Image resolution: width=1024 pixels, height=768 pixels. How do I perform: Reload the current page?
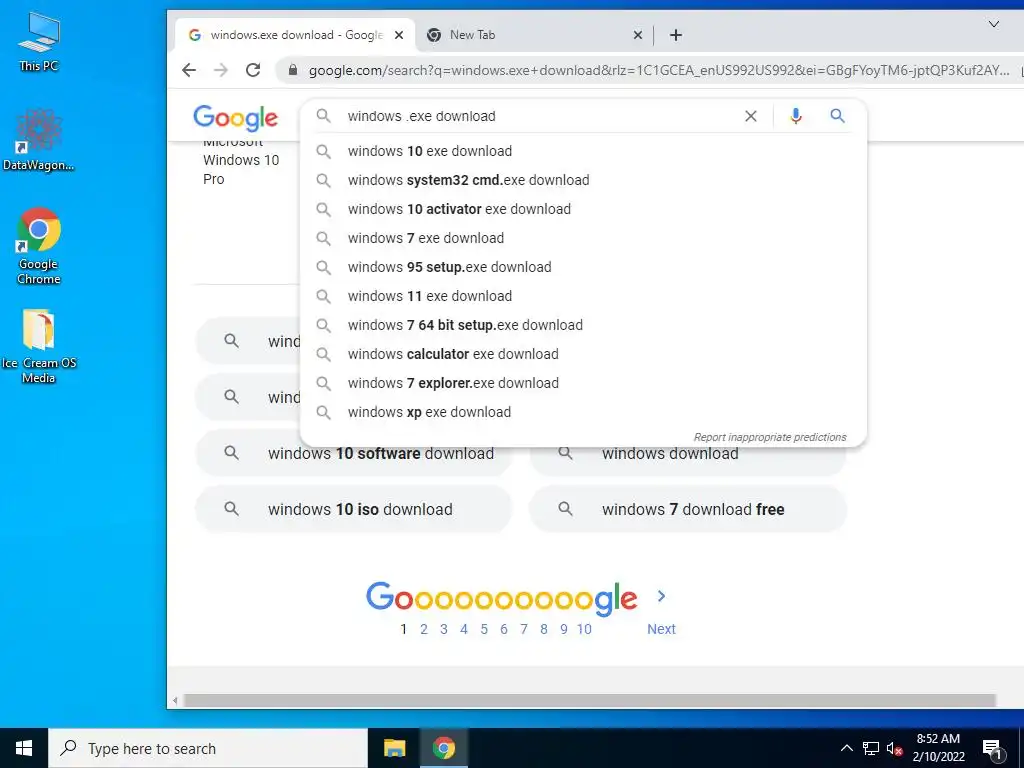point(253,70)
